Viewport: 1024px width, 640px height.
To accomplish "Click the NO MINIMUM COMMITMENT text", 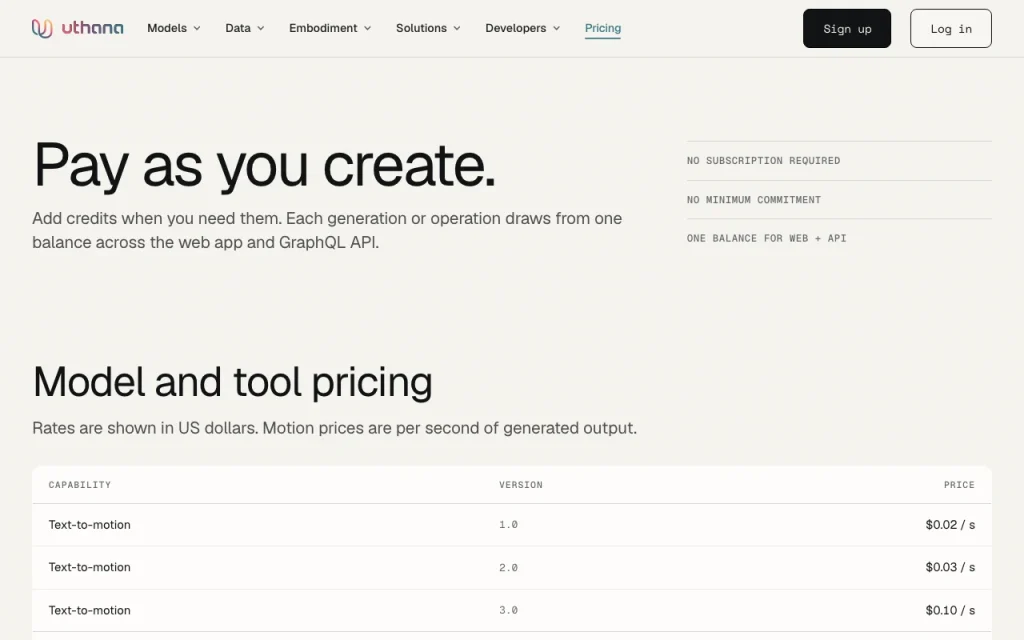I will click(754, 200).
